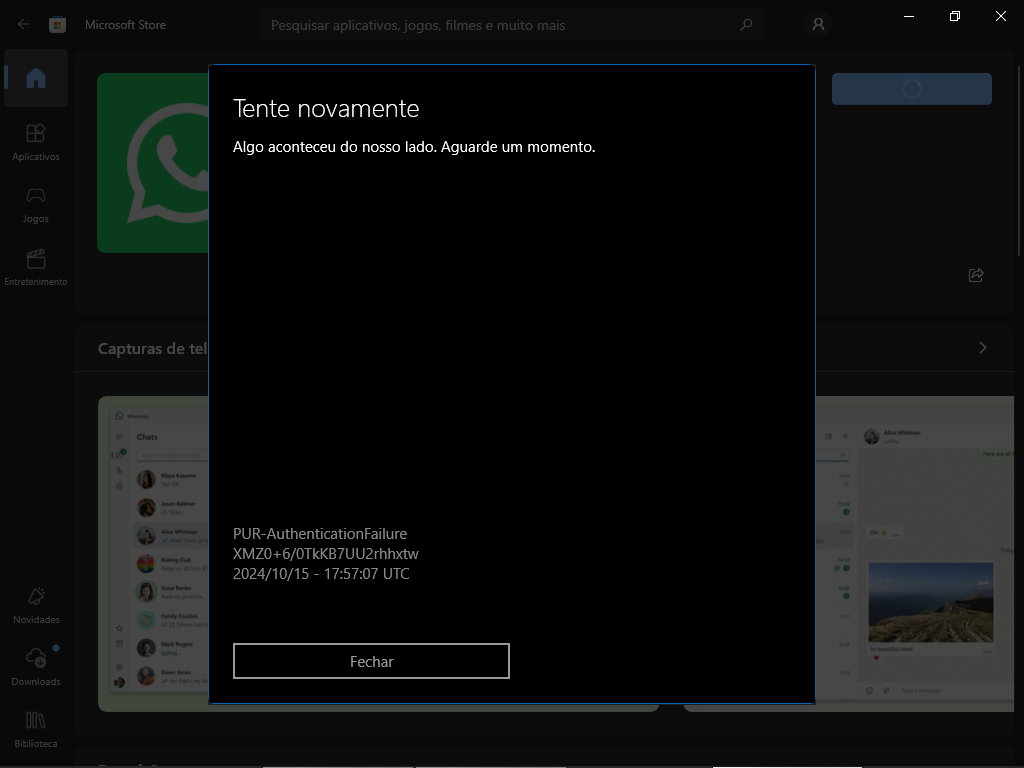Expand the Capturas de tela section chevron
Screen dimensions: 1024x768
[982, 347]
